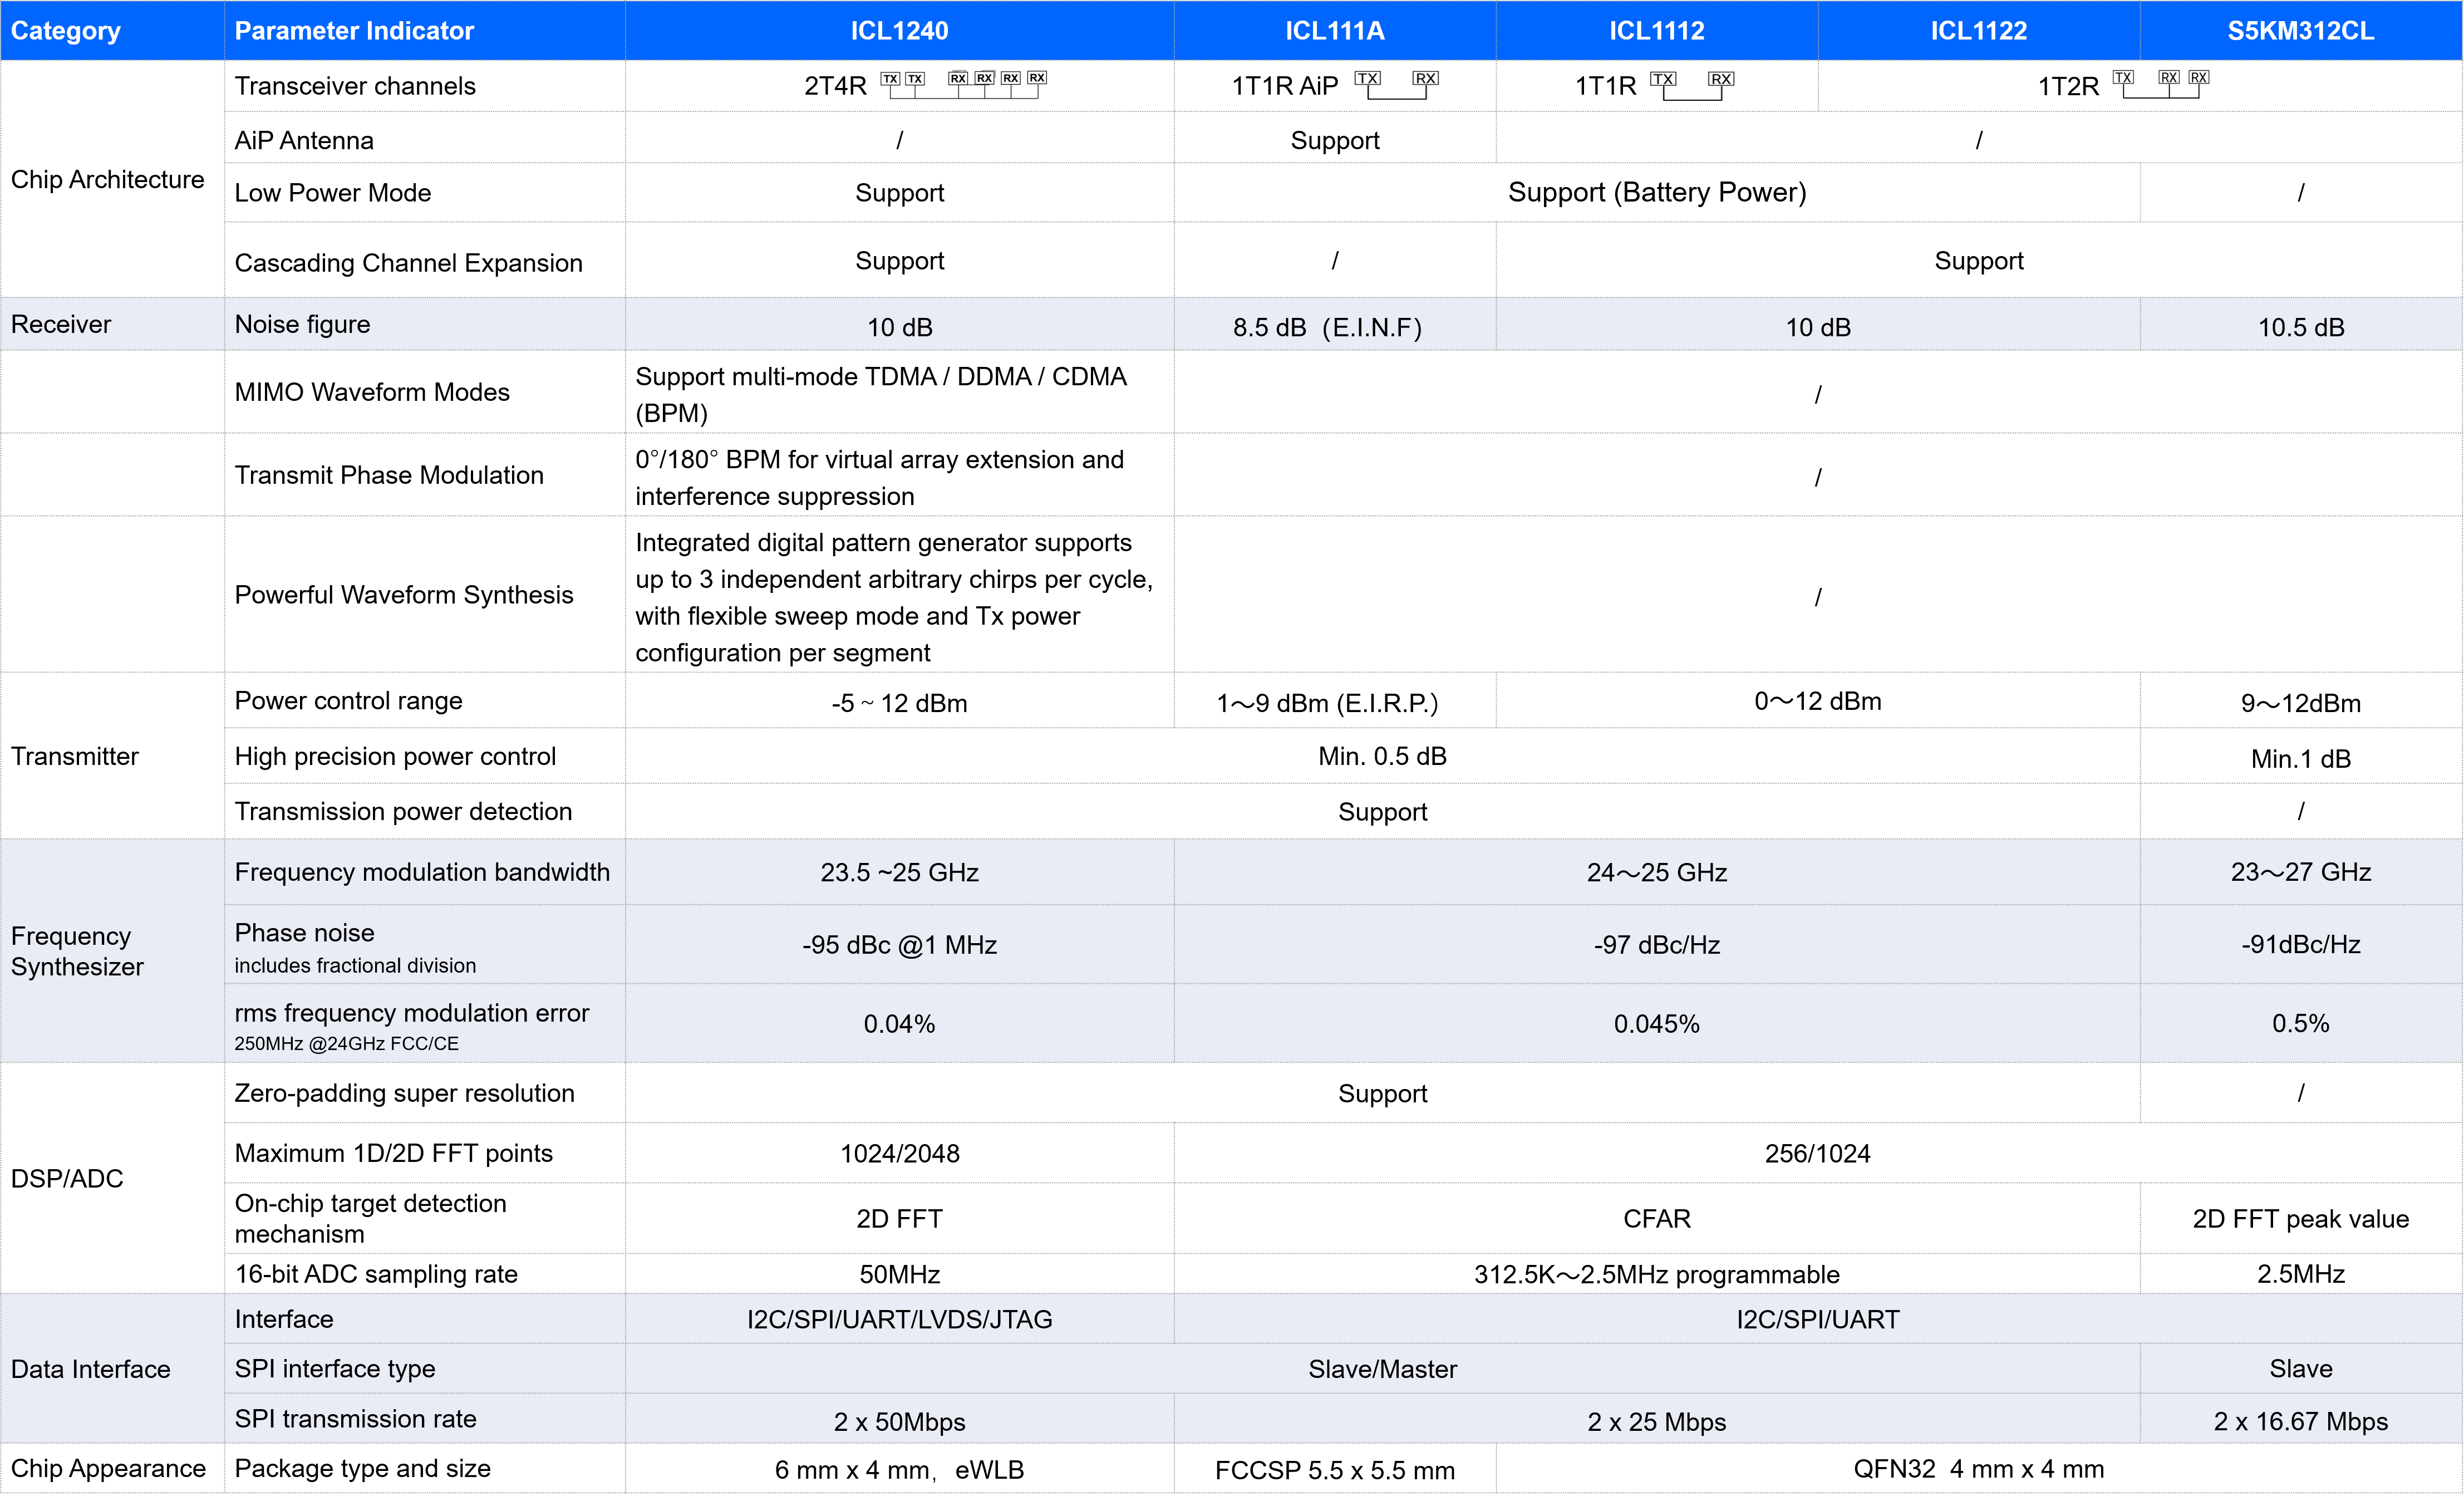Select the Power control range label
The image size is (2464, 1501).
coord(348,701)
